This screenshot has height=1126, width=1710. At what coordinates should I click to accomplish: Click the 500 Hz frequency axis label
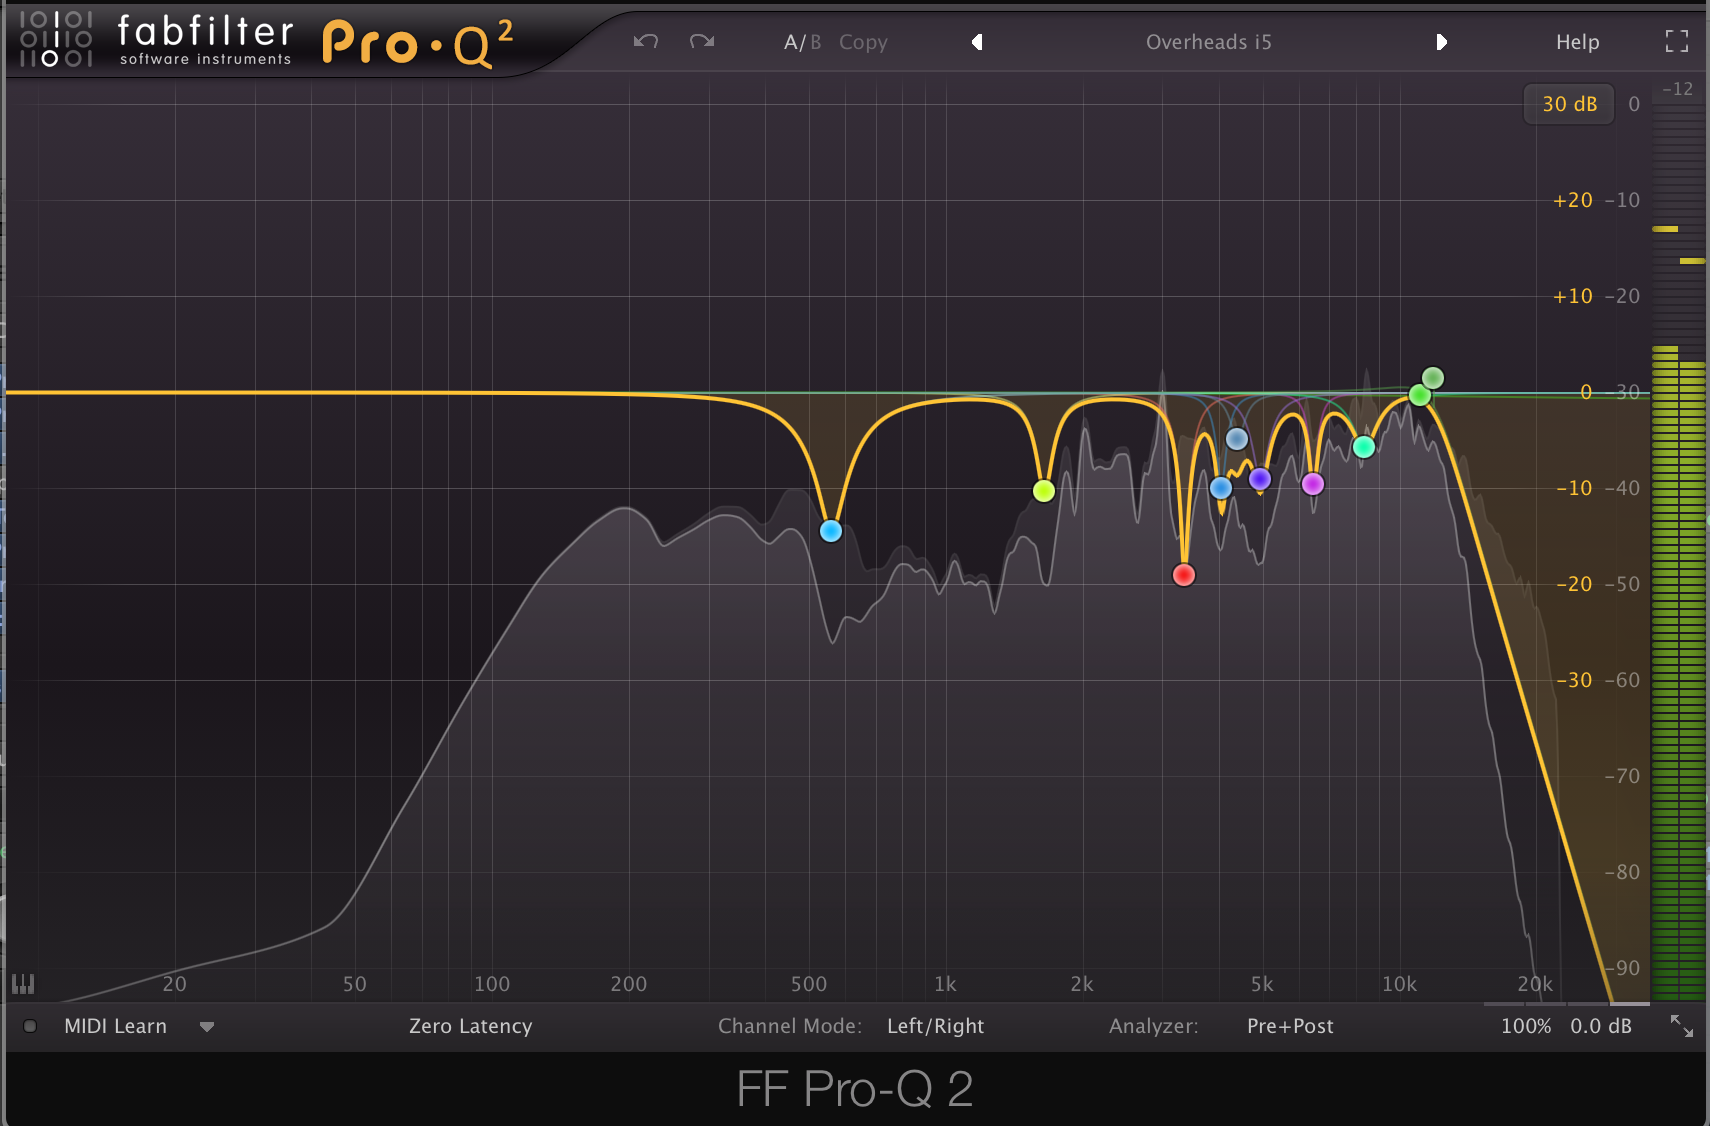coord(808,984)
